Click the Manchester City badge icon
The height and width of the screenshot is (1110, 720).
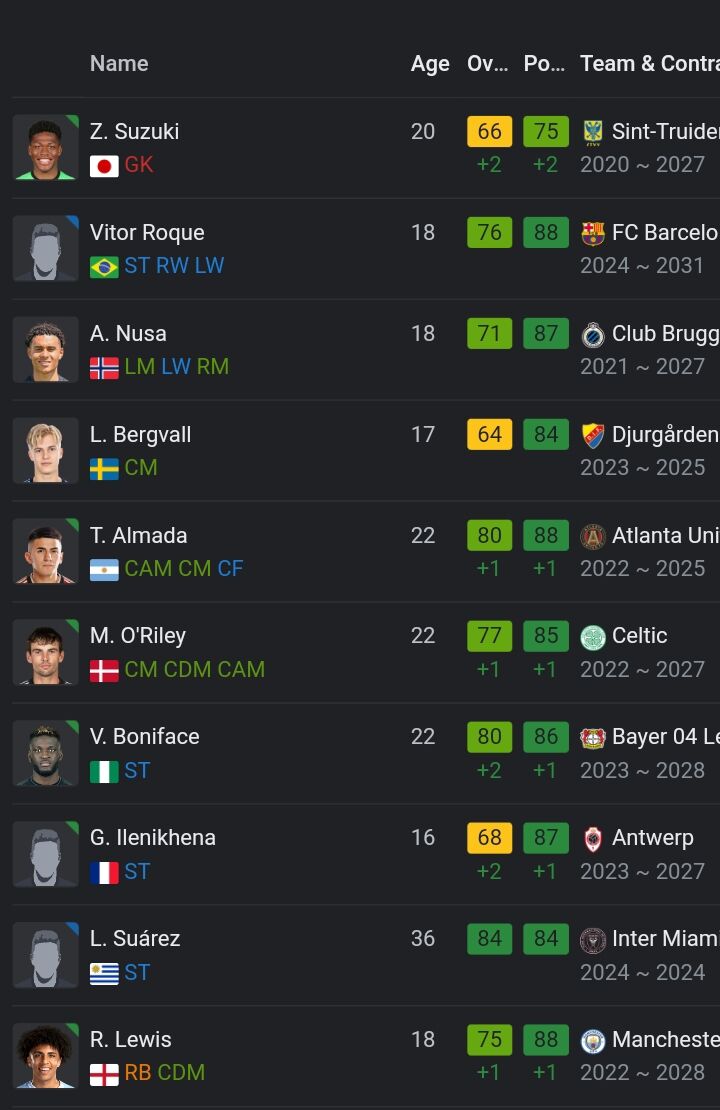pos(593,1040)
